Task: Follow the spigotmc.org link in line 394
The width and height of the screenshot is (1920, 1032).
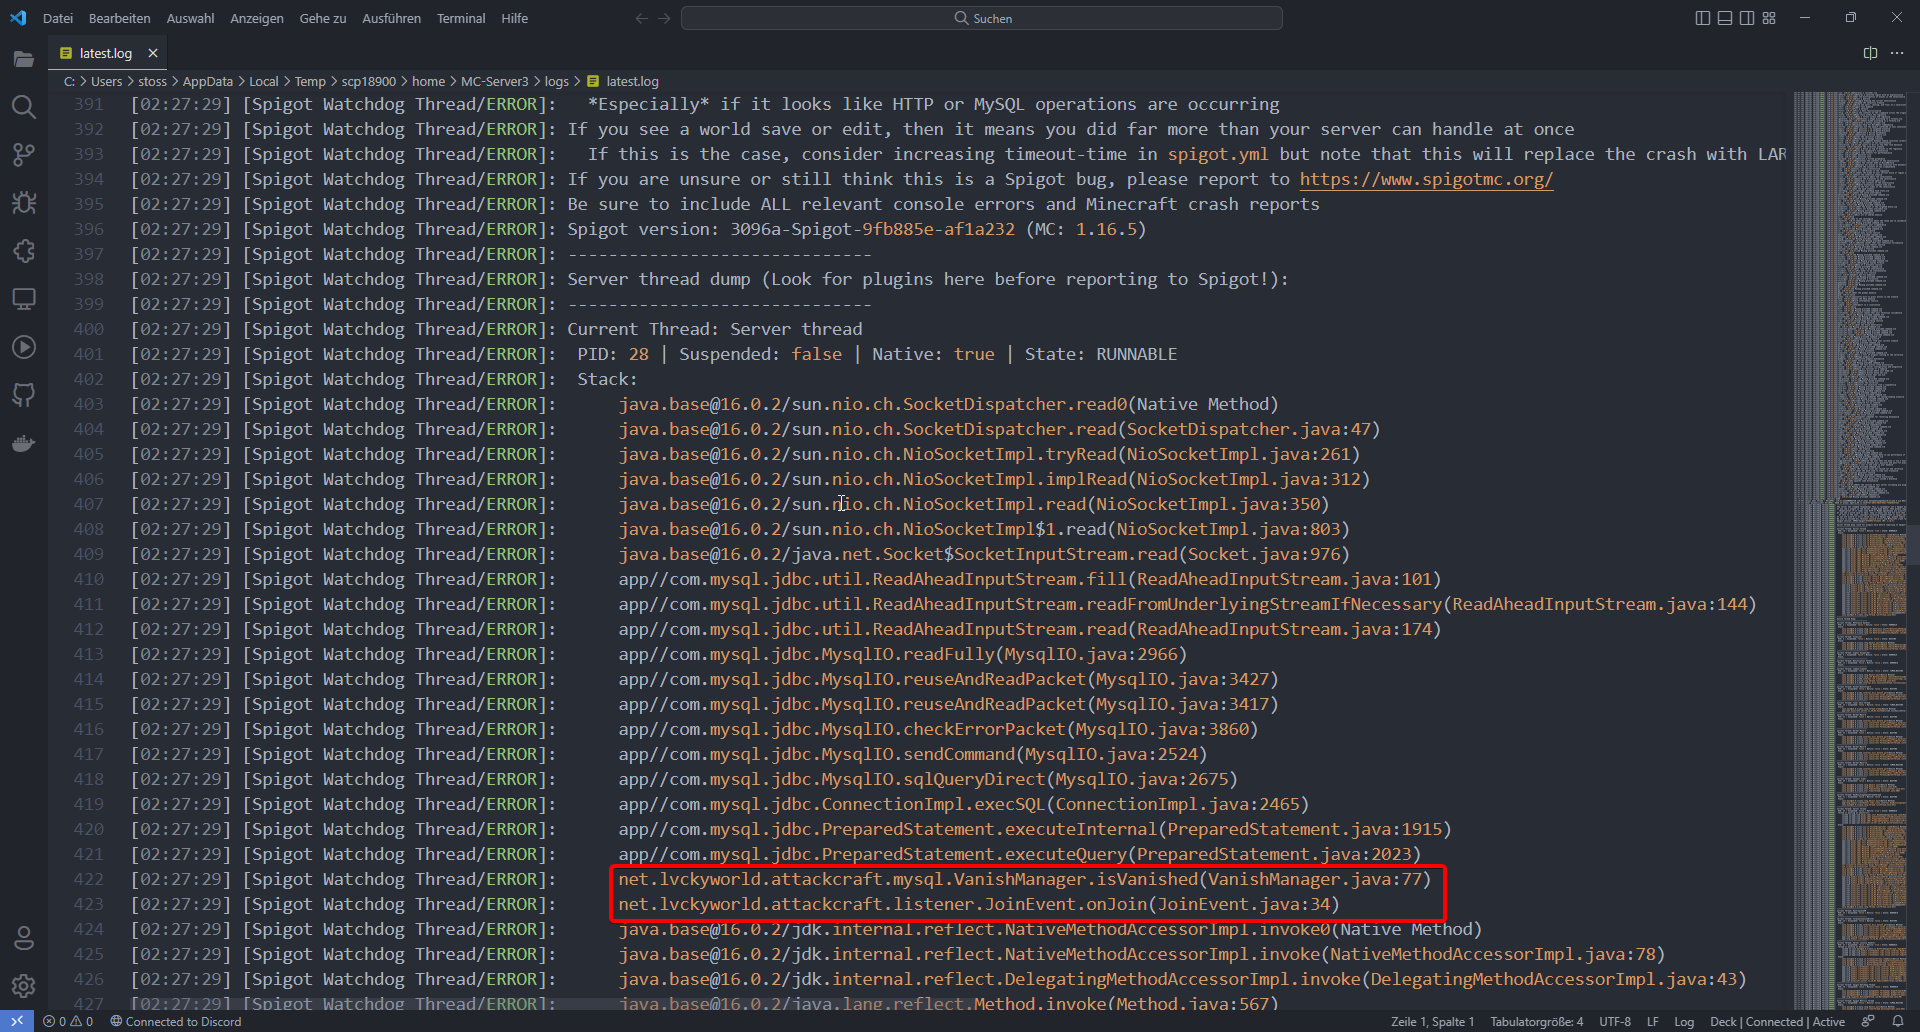Action: pos(1425,180)
